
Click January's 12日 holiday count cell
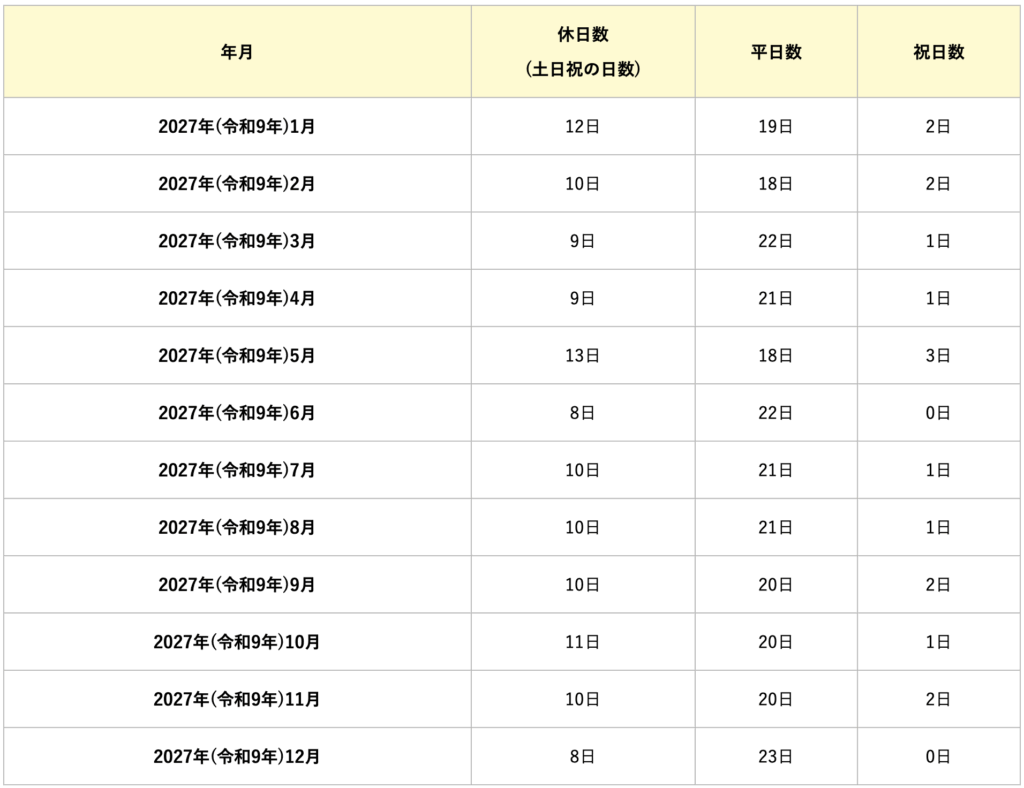click(x=583, y=127)
